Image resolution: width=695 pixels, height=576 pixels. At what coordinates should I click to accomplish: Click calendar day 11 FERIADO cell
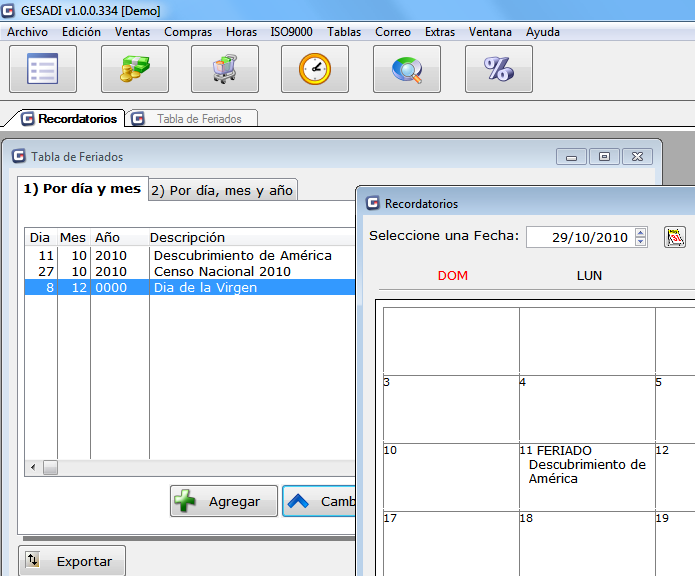point(586,476)
